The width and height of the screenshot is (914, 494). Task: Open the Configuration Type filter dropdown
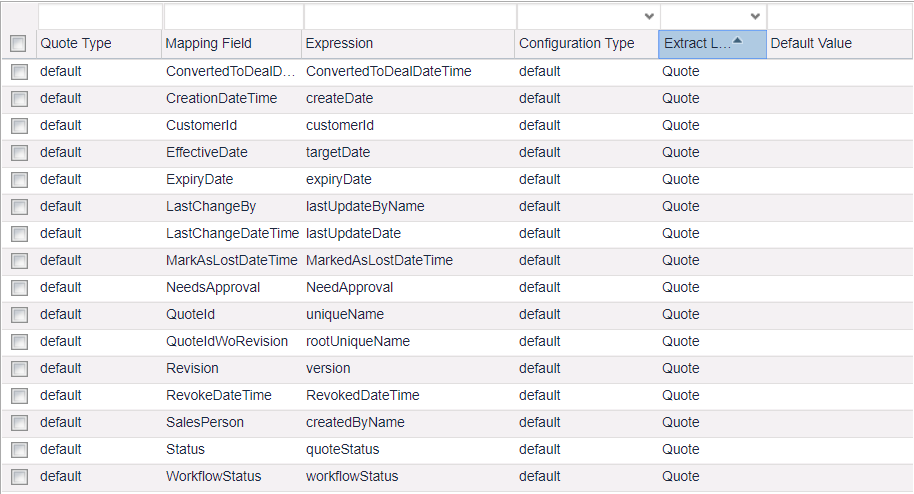(x=649, y=17)
